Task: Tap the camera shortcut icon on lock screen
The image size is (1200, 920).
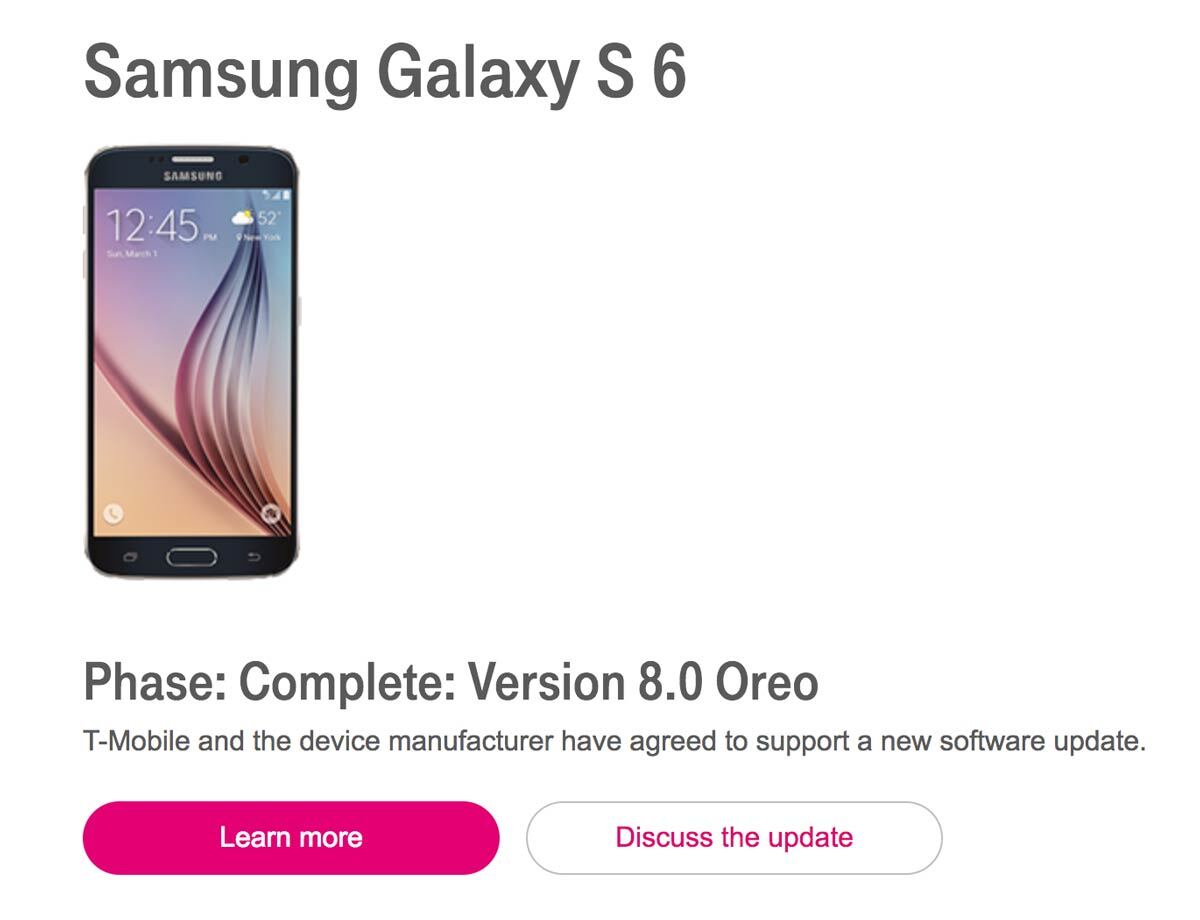Action: pos(270,514)
